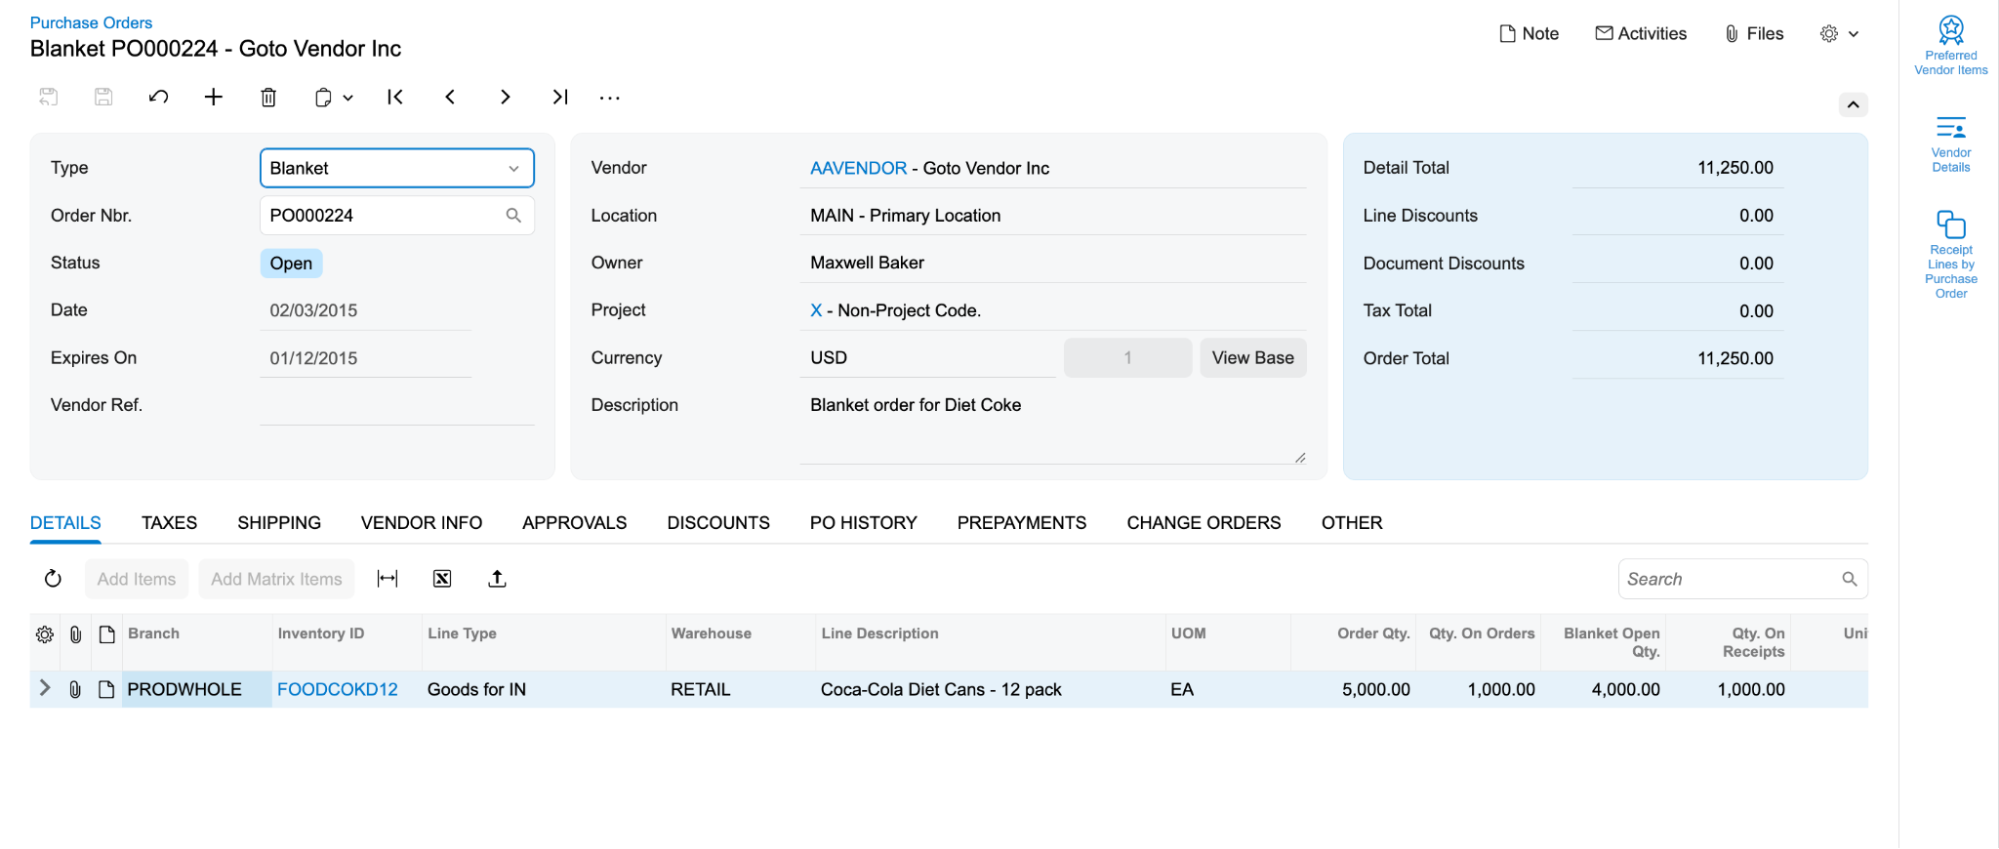Screen dimensions: 1999x849
Task: Export the grid to Excel
Action: 442,579
